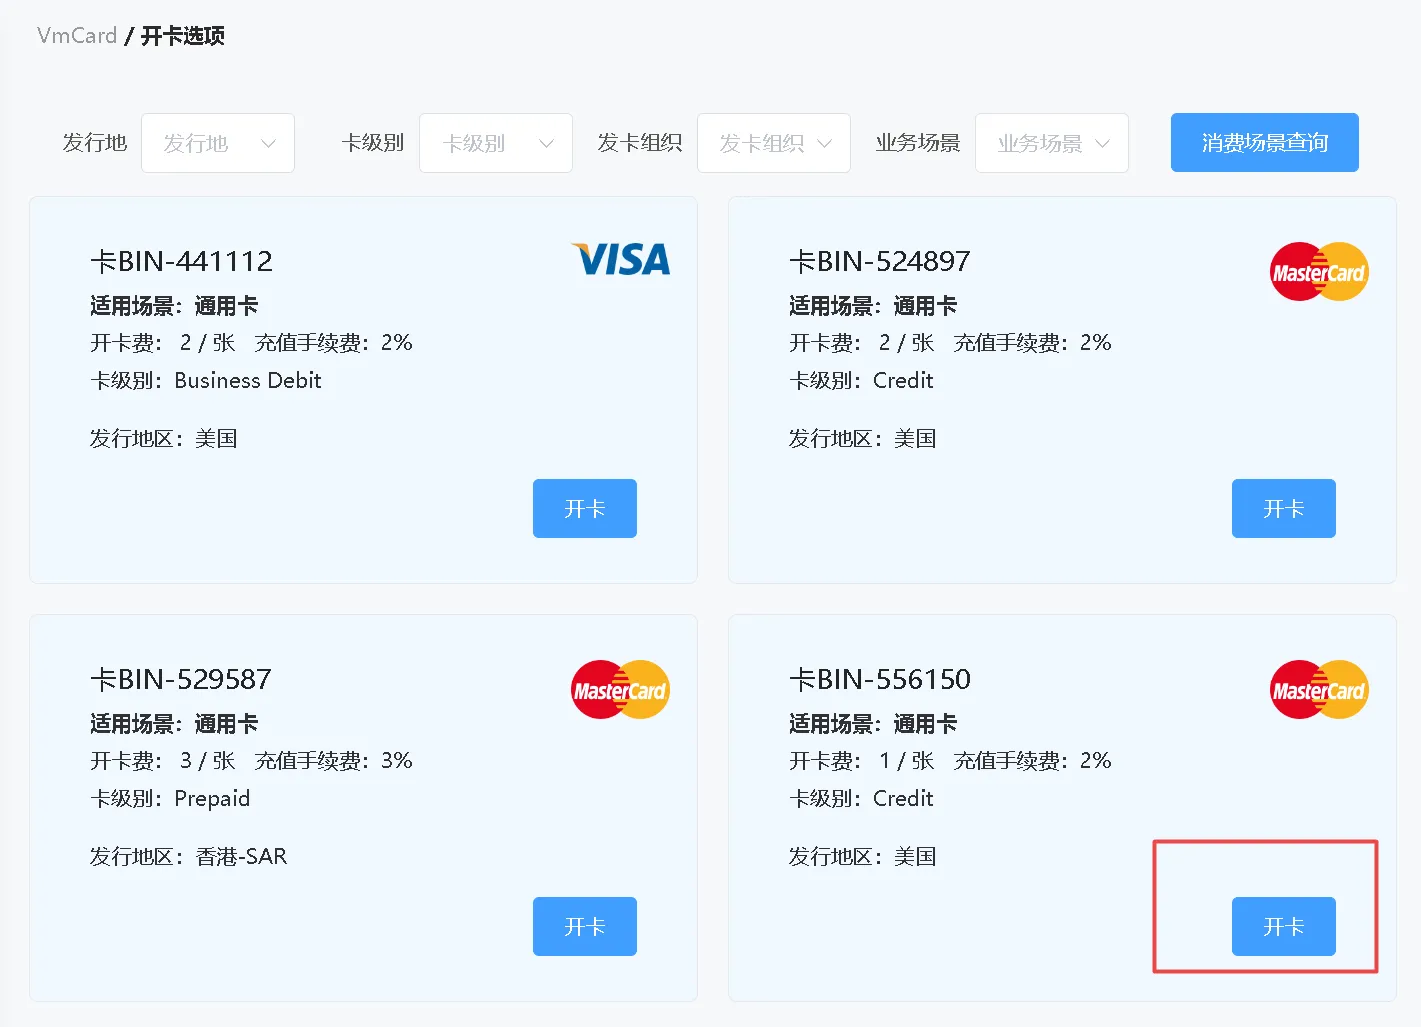Click the MasterCard logo on card BIN-524897
Viewport: 1421px width, 1027px height.
[1318, 272]
